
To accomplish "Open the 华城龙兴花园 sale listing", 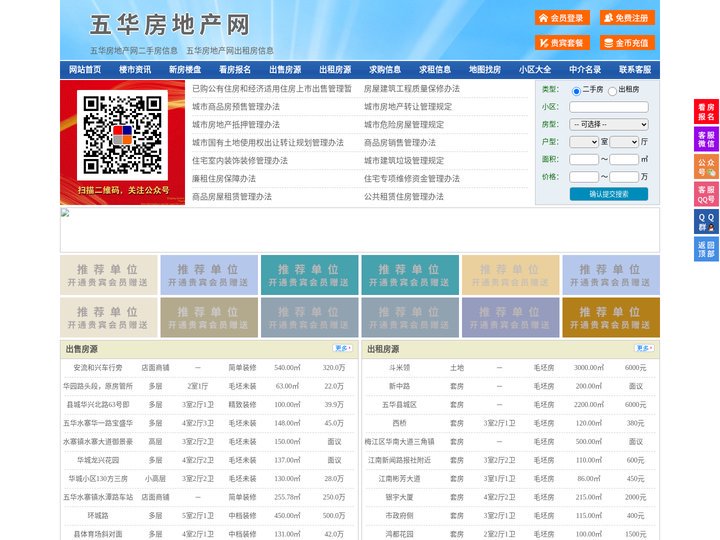I will point(98,460).
